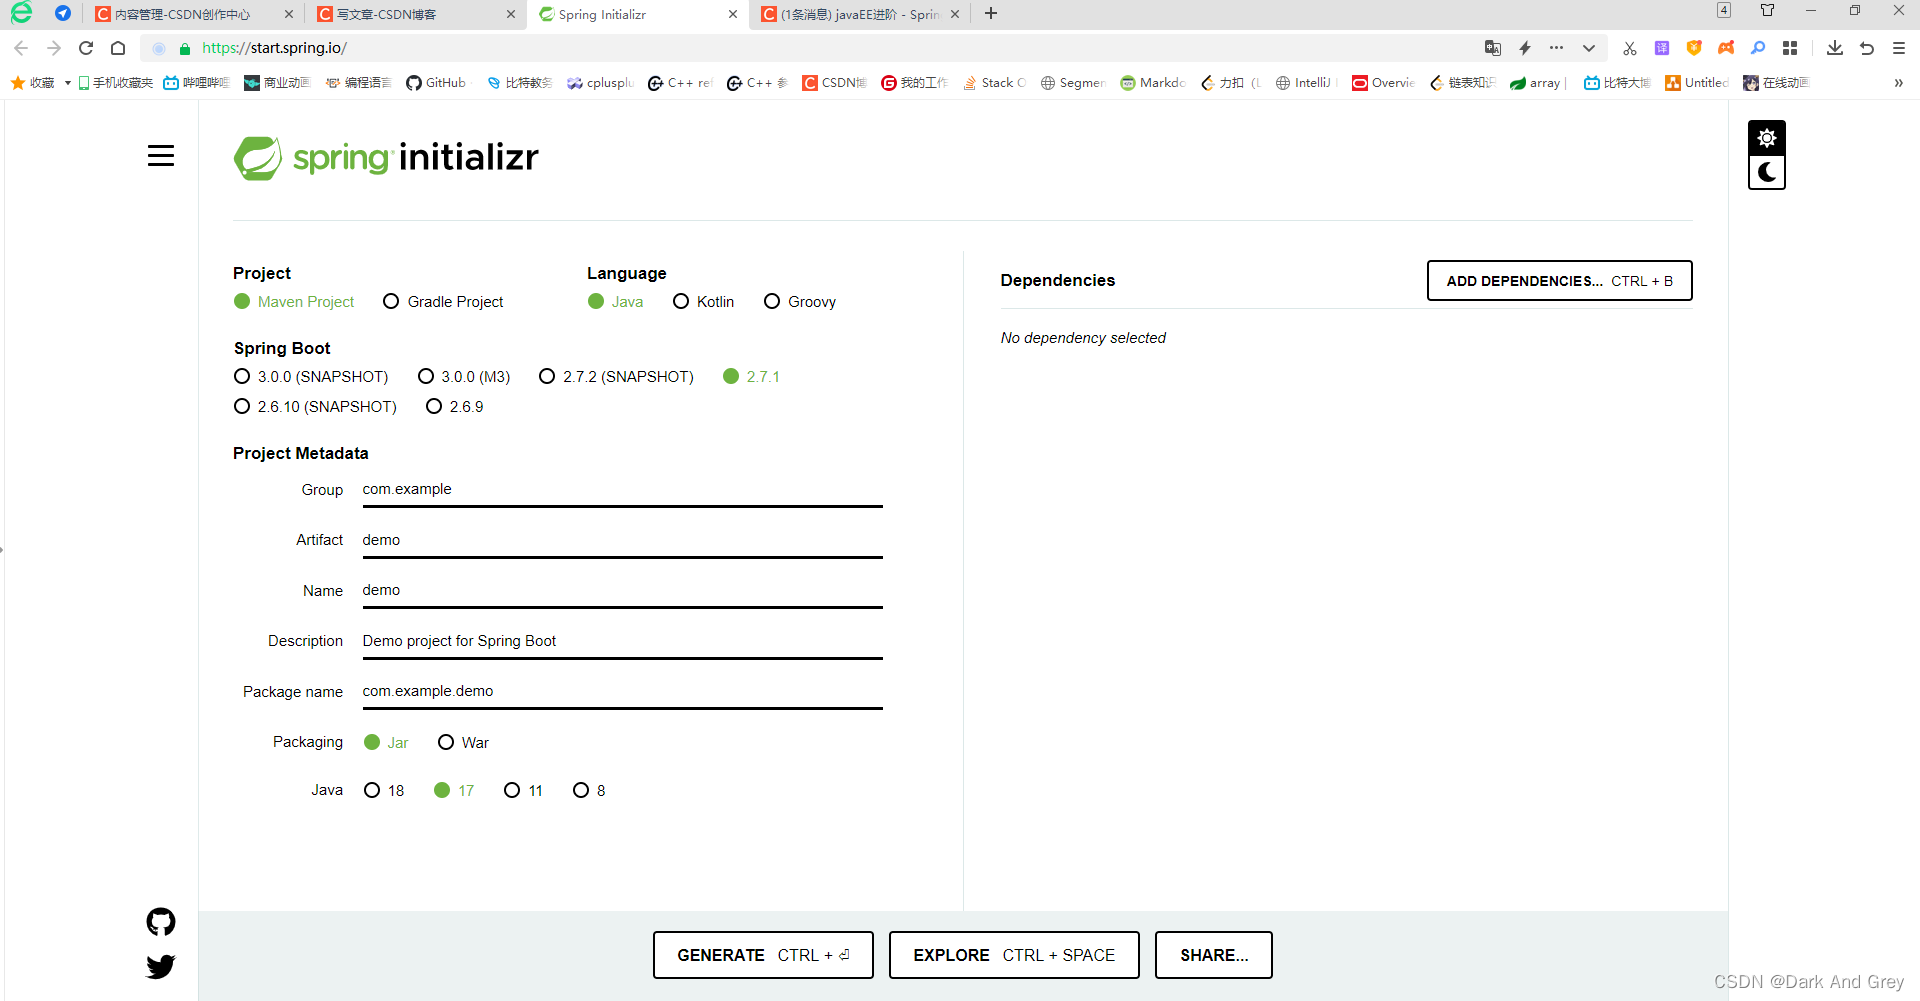The width and height of the screenshot is (1920, 1001).
Task: Go to browser home page
Action: tap(118, 48)
